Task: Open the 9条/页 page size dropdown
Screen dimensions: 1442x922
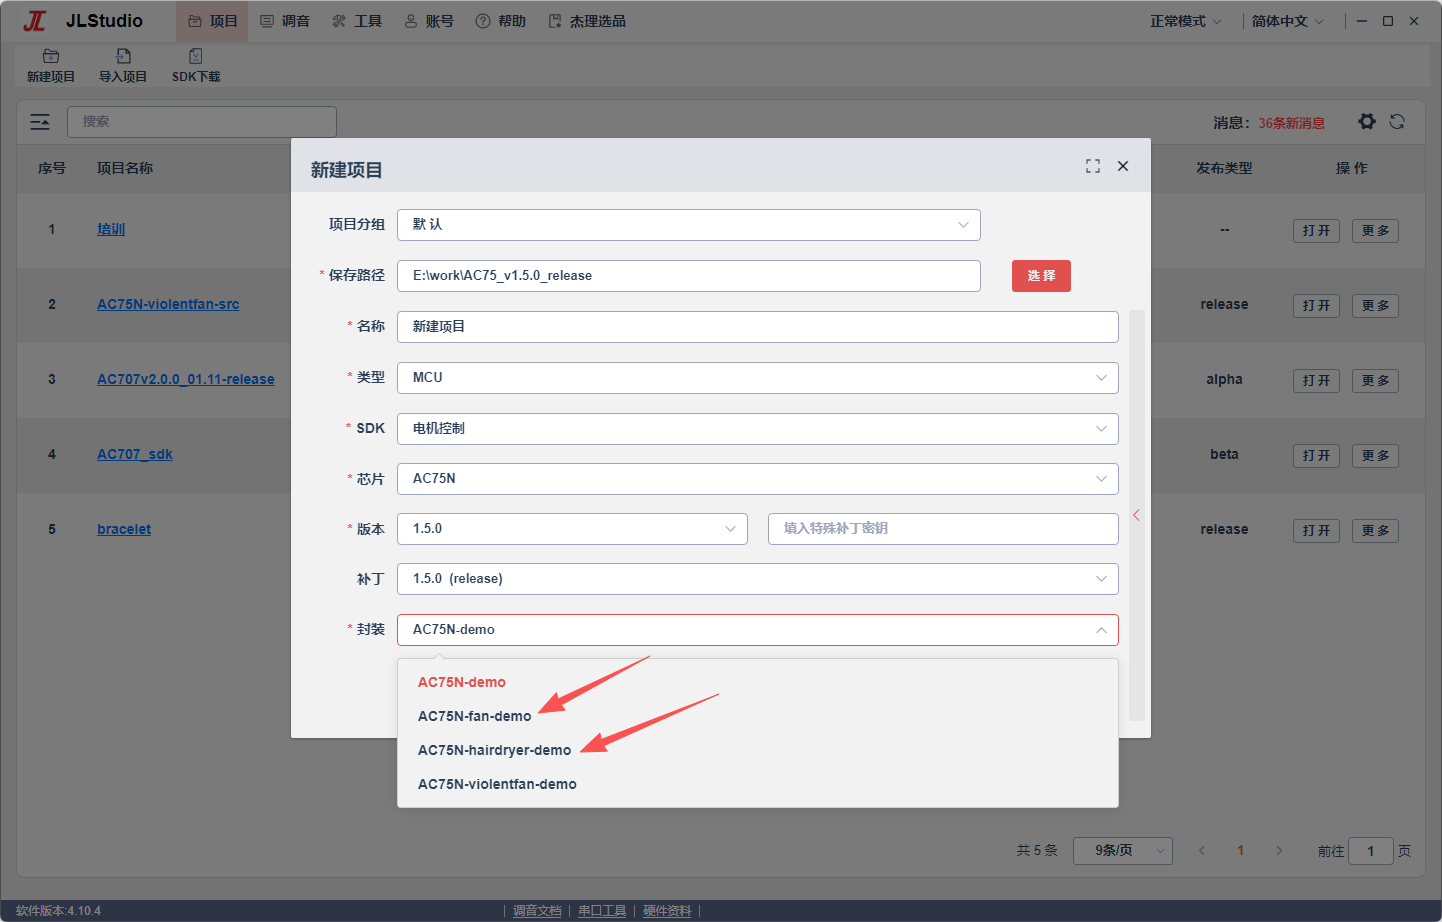Action: [x=1123, y=851]
